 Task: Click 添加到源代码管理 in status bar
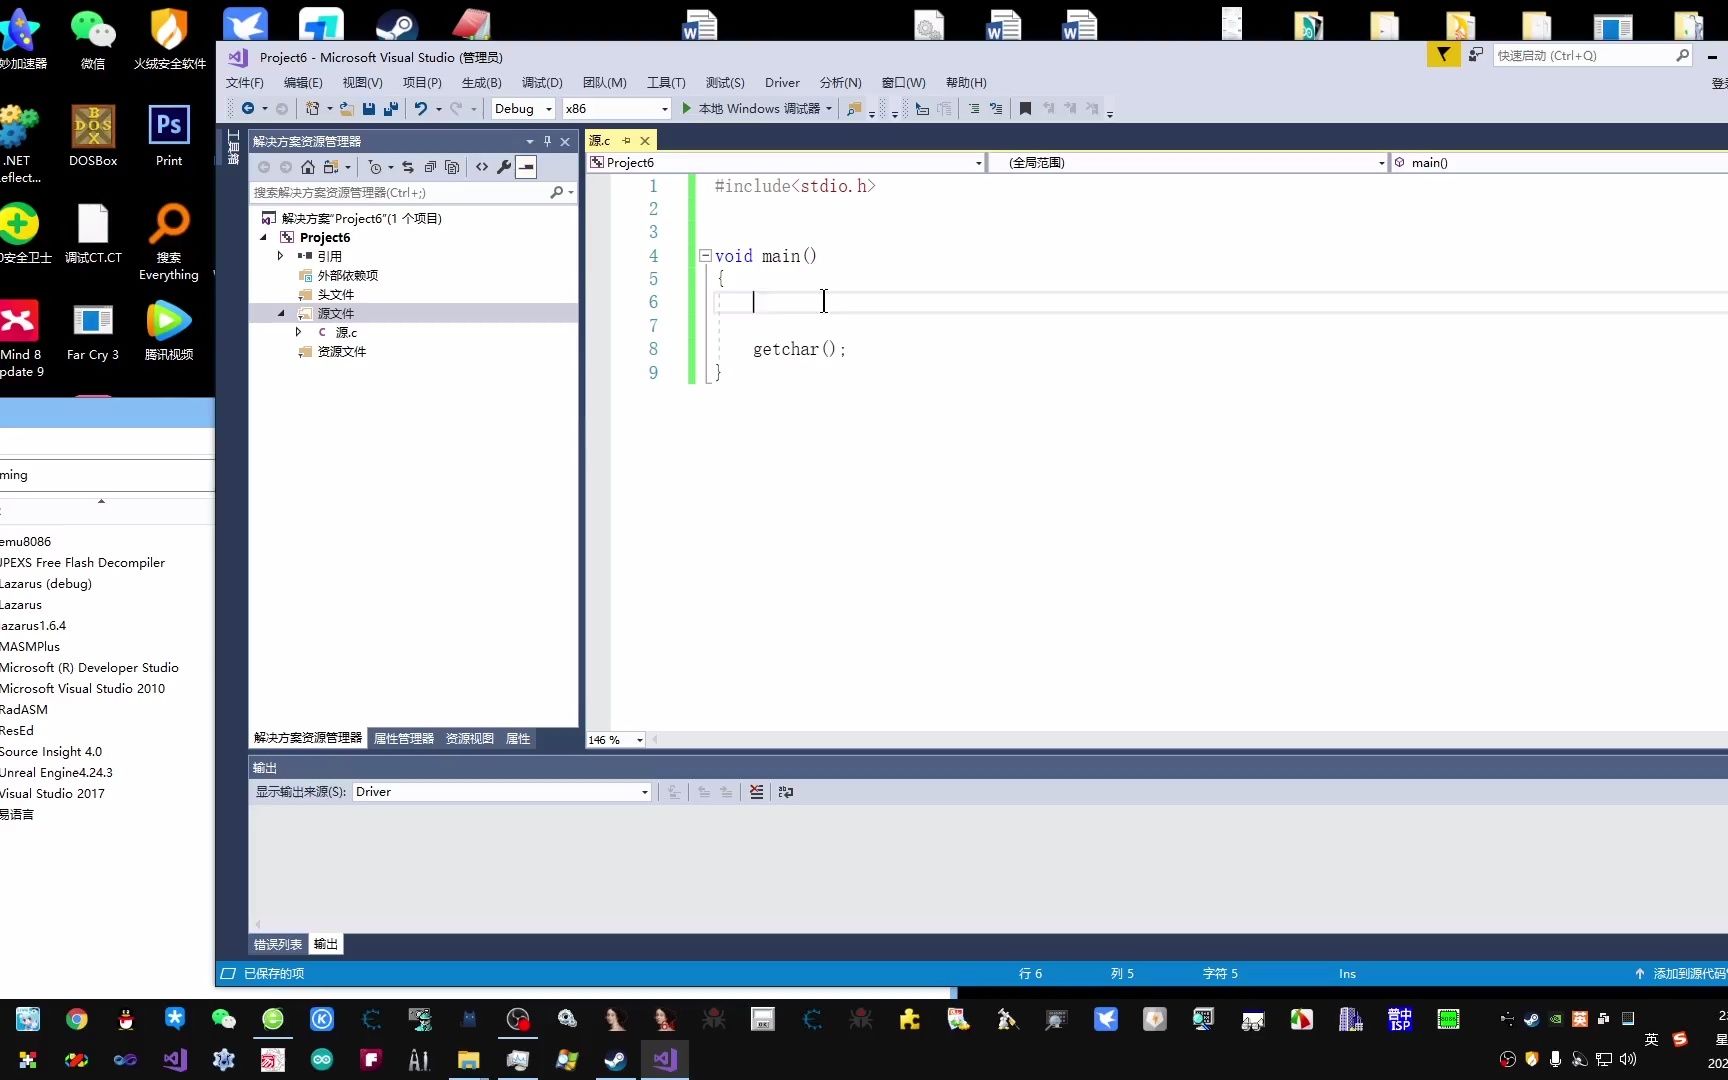pos(1680,974)
